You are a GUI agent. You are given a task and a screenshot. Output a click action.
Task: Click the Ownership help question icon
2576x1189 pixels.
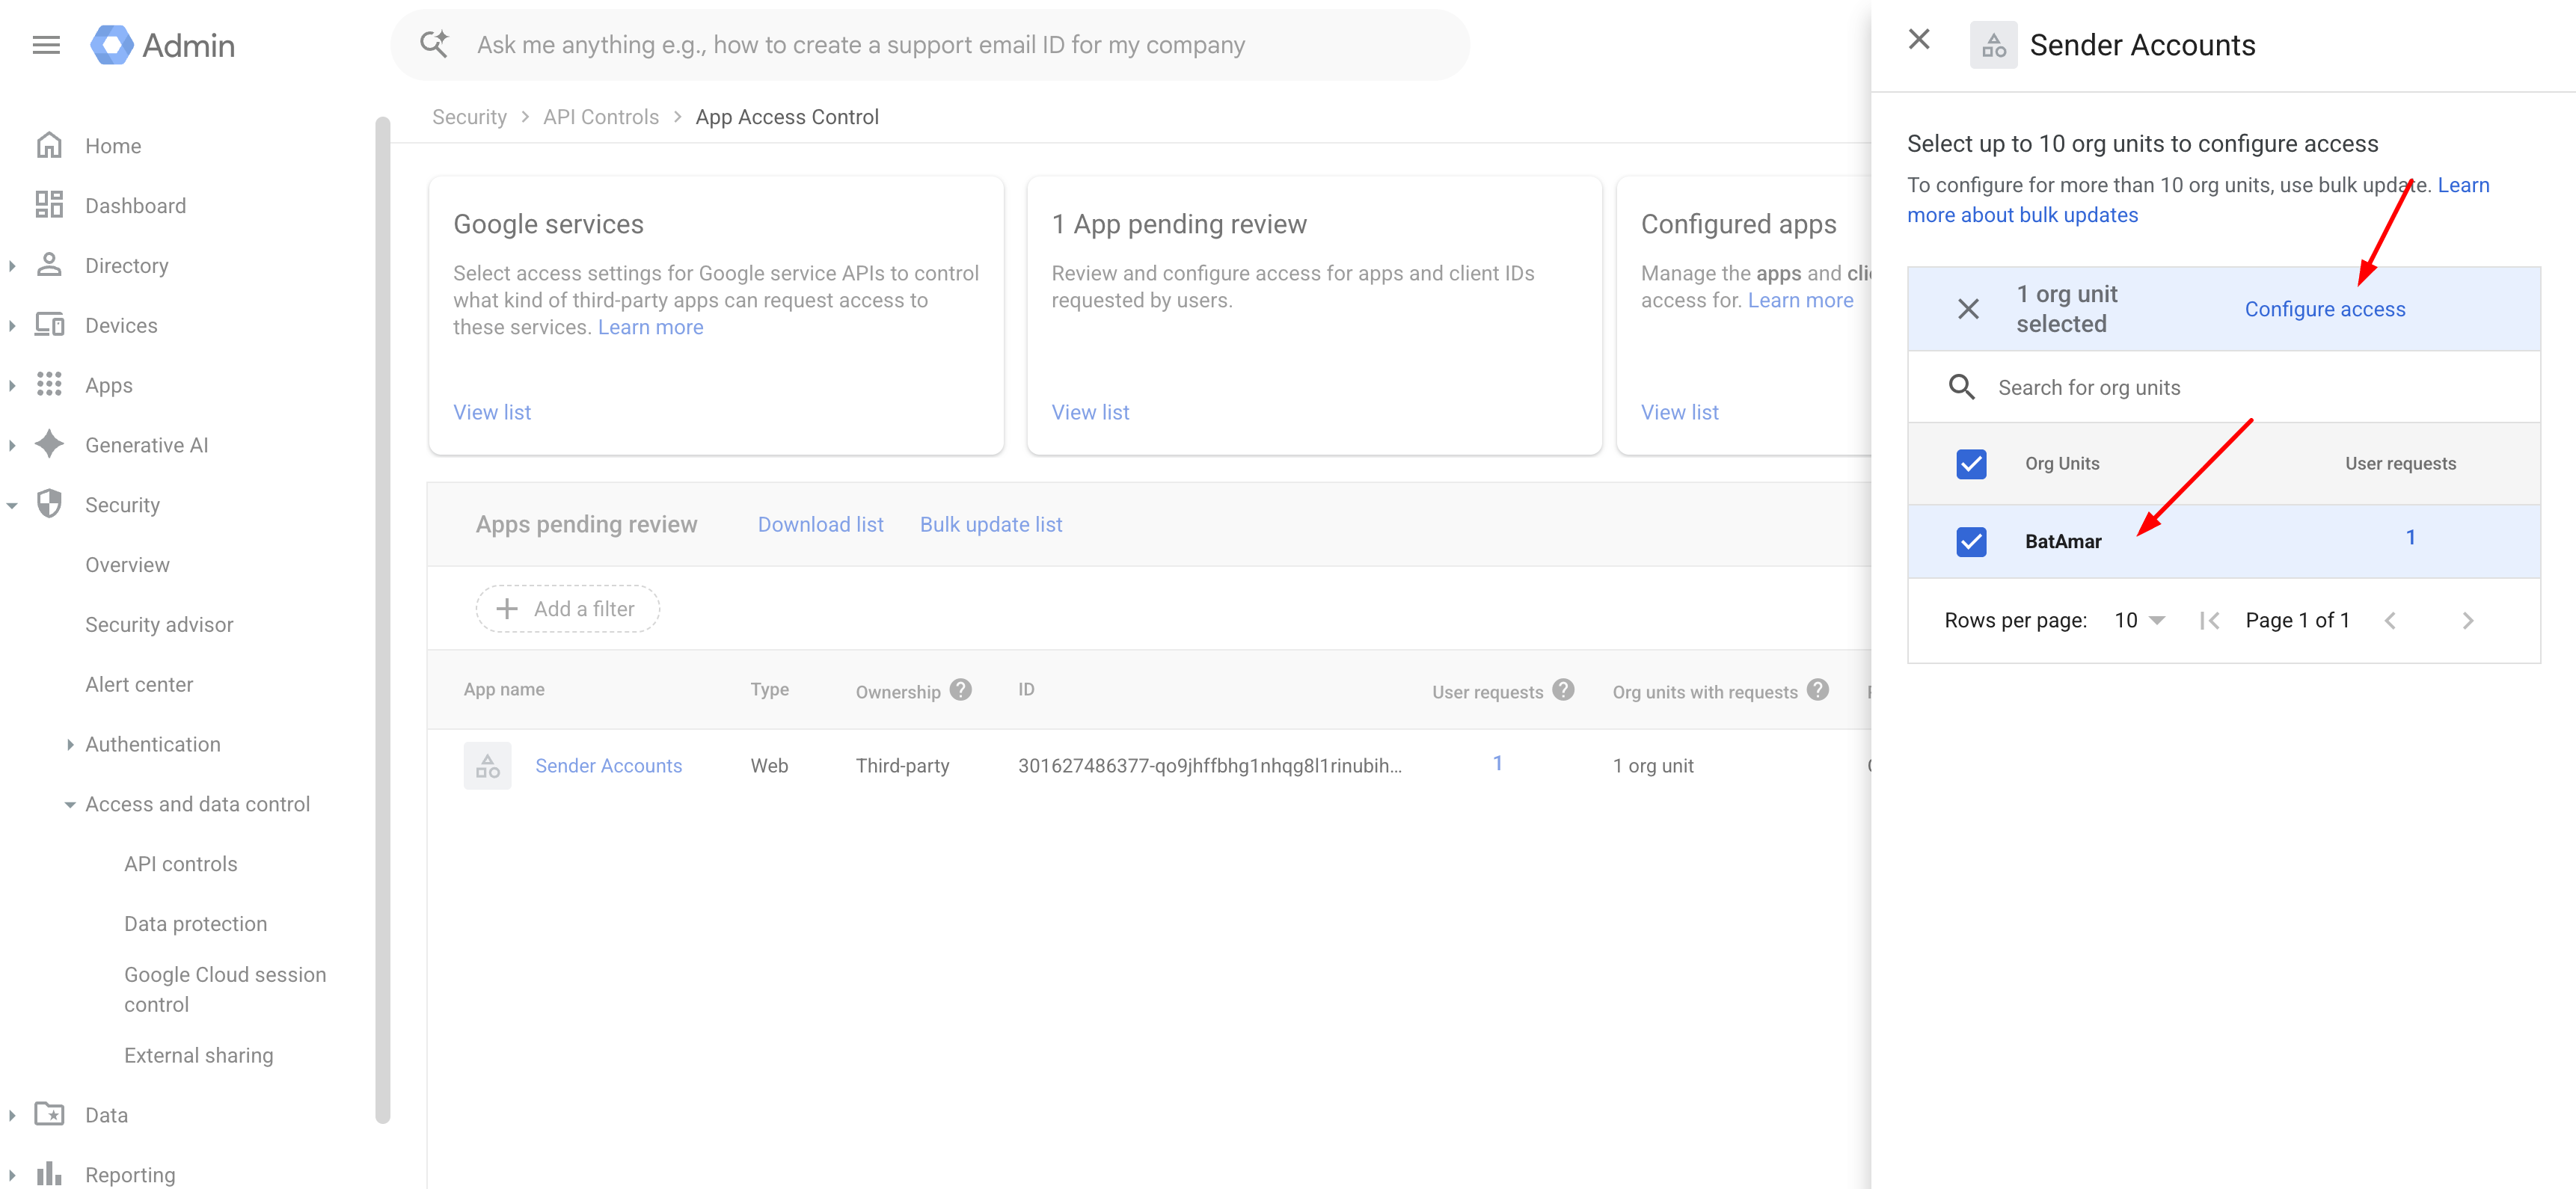click(x=961, y=690)
